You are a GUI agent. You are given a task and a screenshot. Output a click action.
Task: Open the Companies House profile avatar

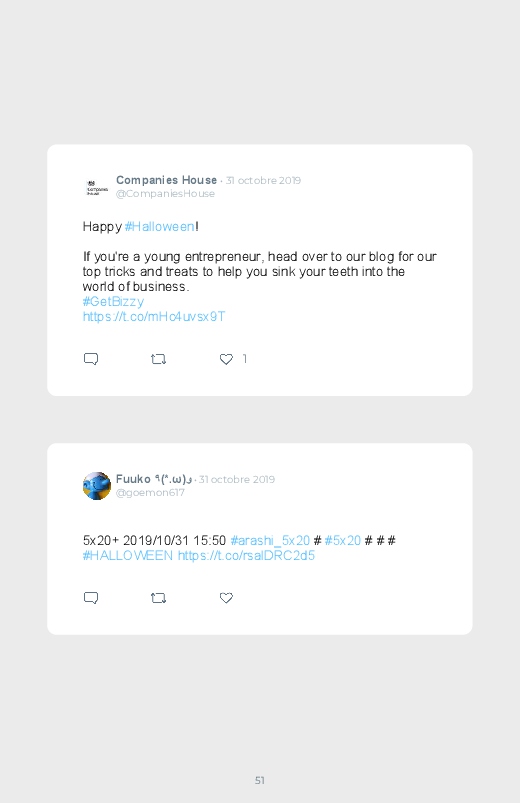click(x=97, y=187)
